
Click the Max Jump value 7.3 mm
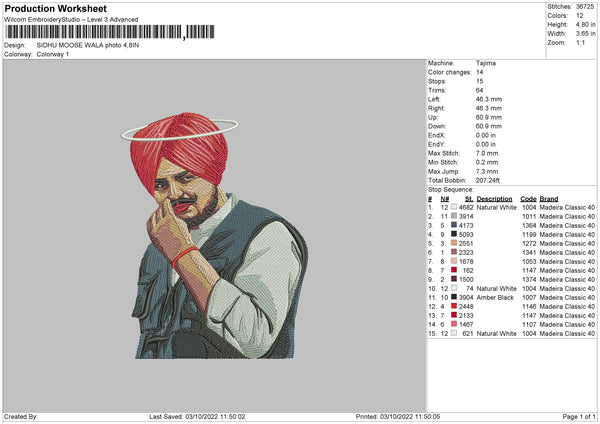(487, 171)
